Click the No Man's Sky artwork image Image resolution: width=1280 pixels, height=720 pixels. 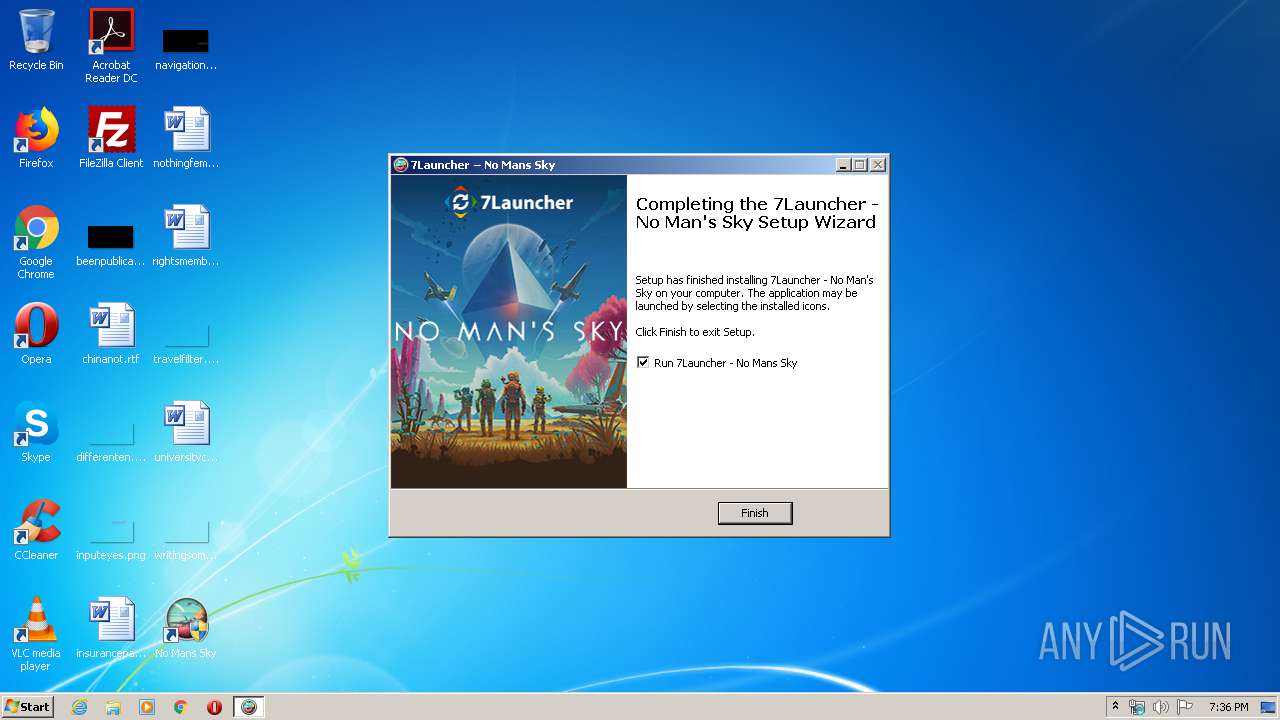point(509,332)
